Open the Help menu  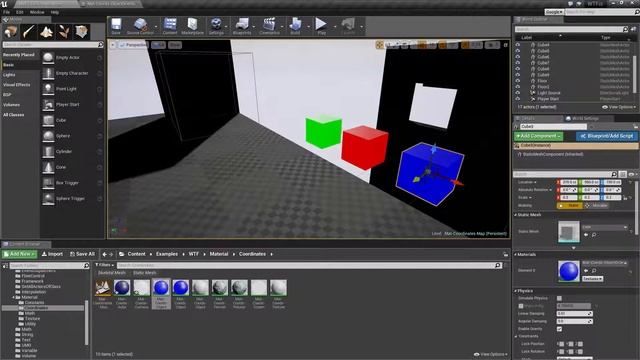[54, 12]
